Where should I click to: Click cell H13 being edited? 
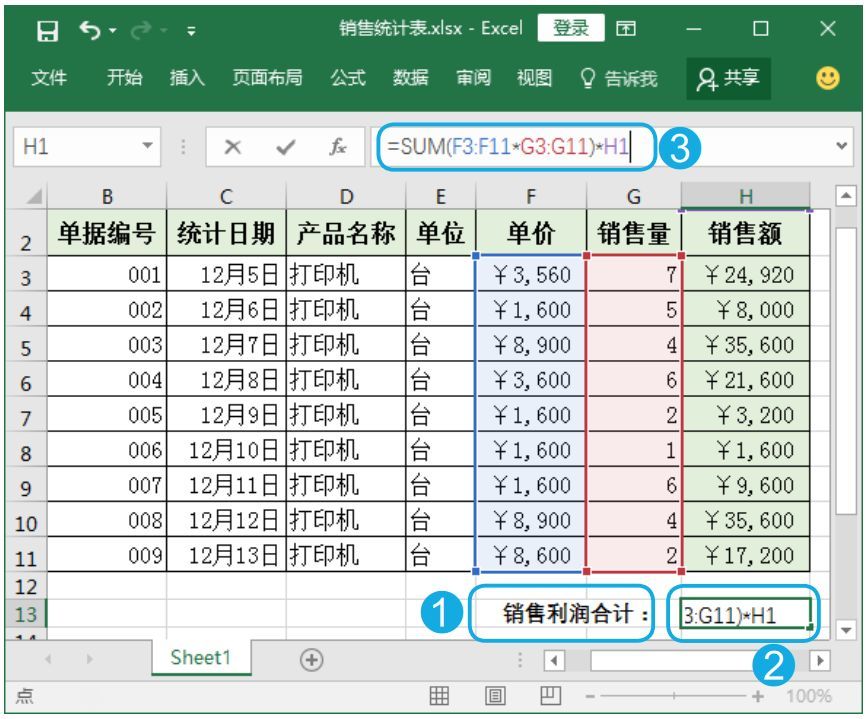click(746, 613)
